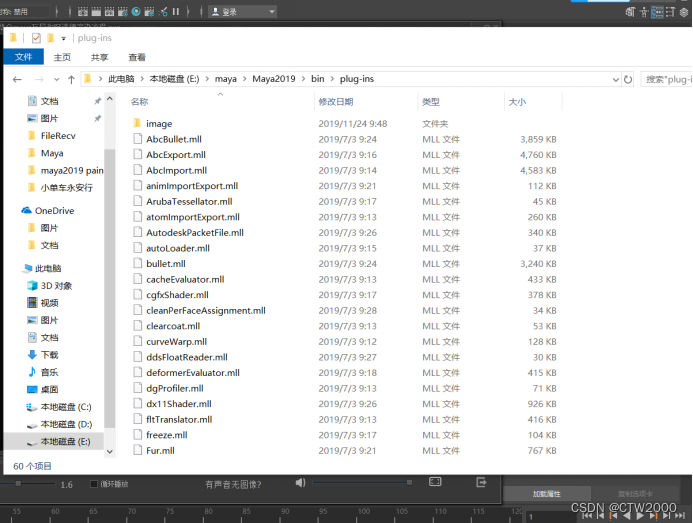Click the speaker mute icon in player
The image size is (693, 523).
point(301,482)
